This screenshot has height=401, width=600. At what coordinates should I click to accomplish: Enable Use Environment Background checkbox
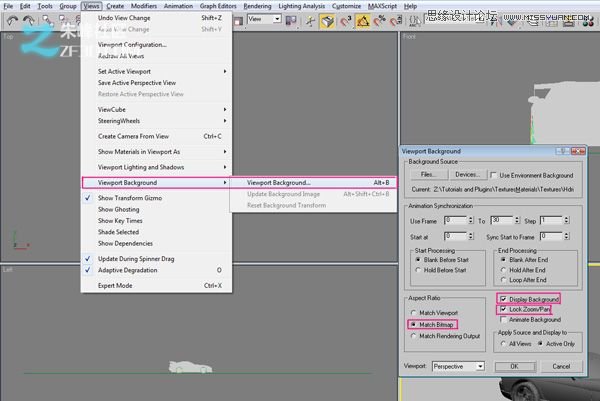[494, 175]
